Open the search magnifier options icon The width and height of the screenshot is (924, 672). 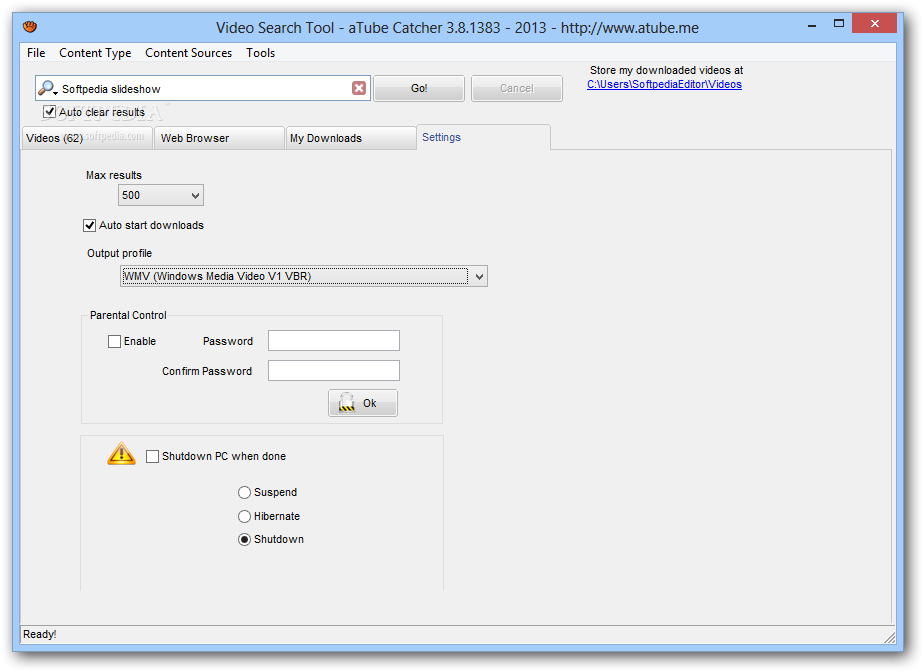point(47,88)
